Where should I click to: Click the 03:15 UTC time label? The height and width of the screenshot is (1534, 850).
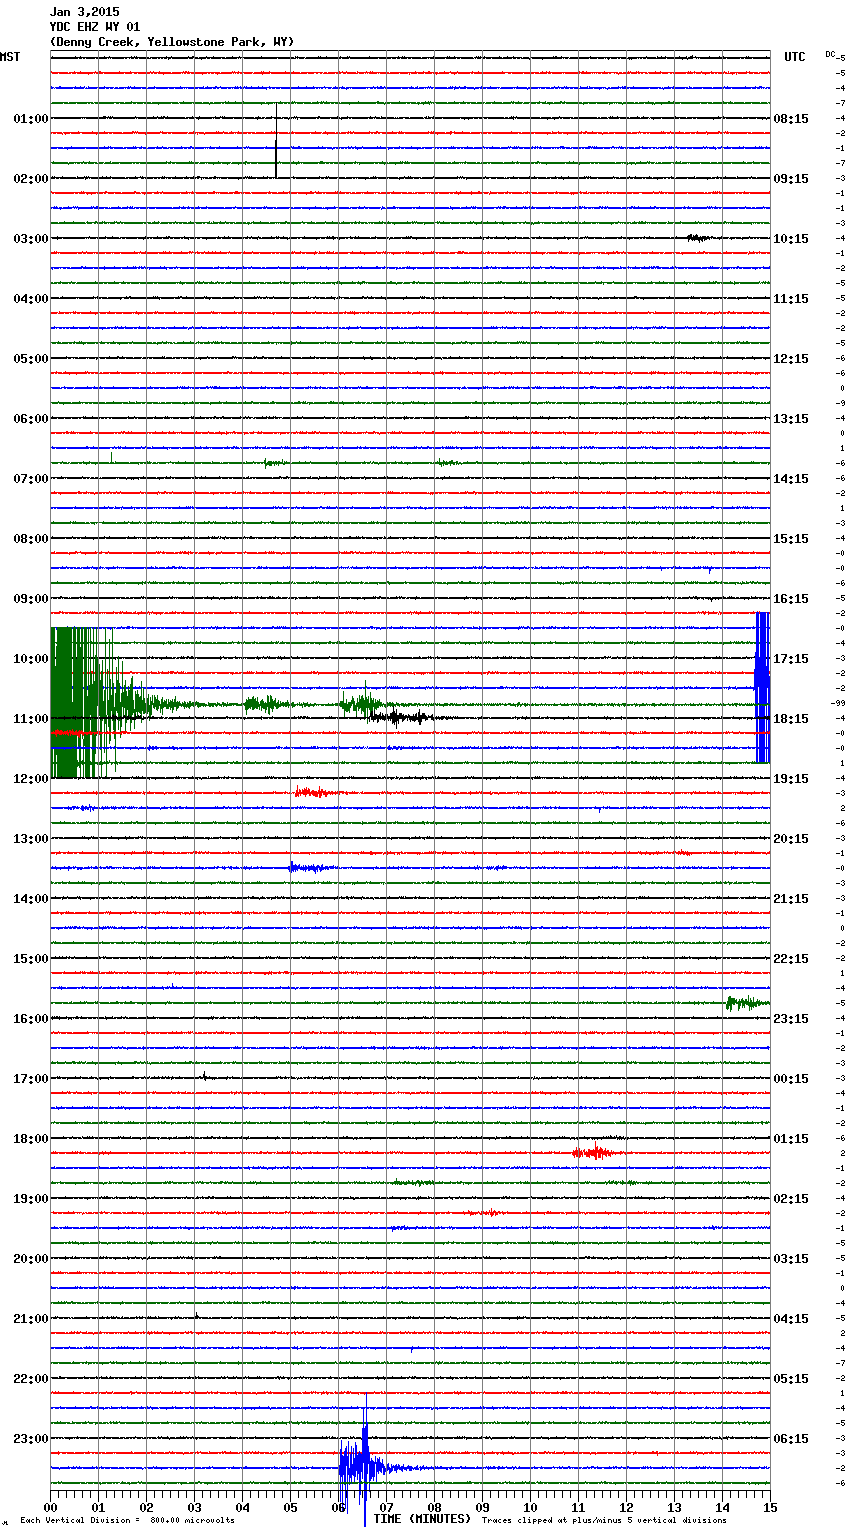click(x=791, y=1259)
